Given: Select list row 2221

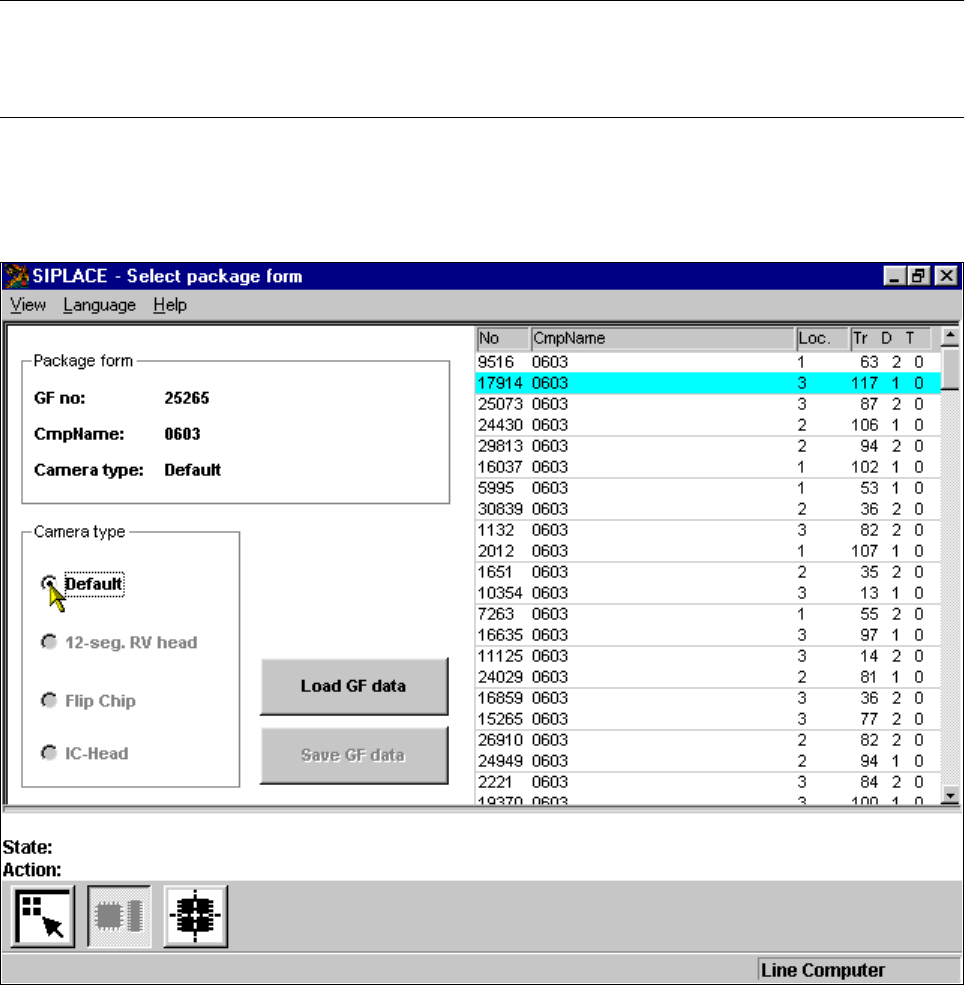Looking at the screenshot, I should [708, 783].
